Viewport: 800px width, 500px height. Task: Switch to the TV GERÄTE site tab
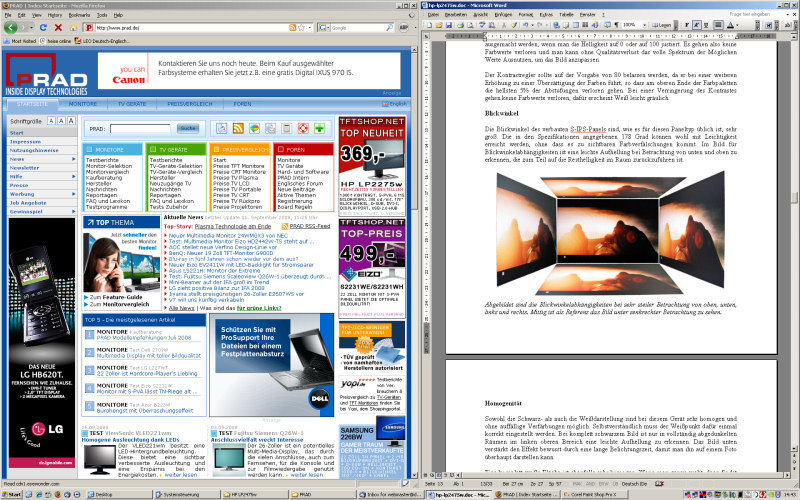coord(132,104)
